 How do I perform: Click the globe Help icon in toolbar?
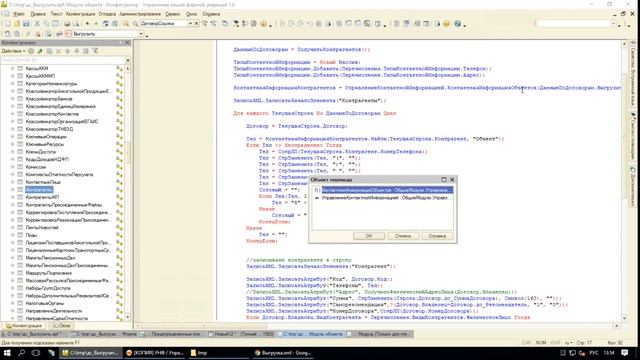[x=458, y=24]
